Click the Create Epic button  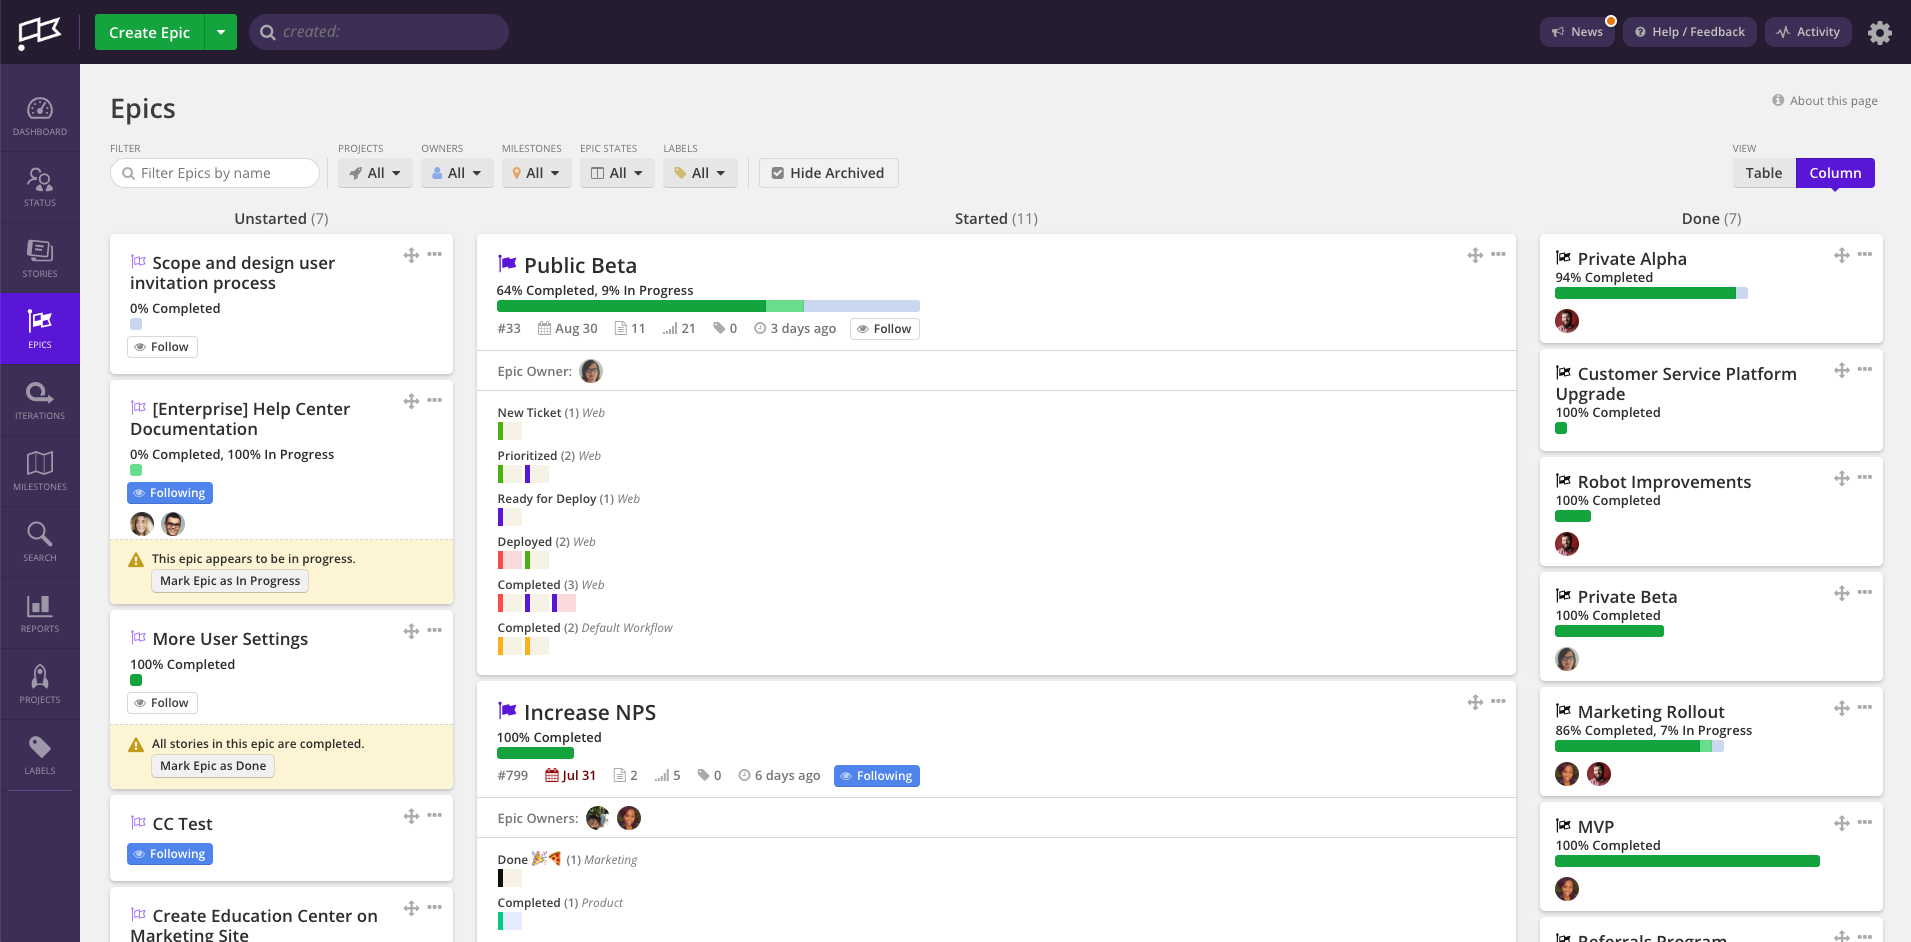tap(150, 32)
